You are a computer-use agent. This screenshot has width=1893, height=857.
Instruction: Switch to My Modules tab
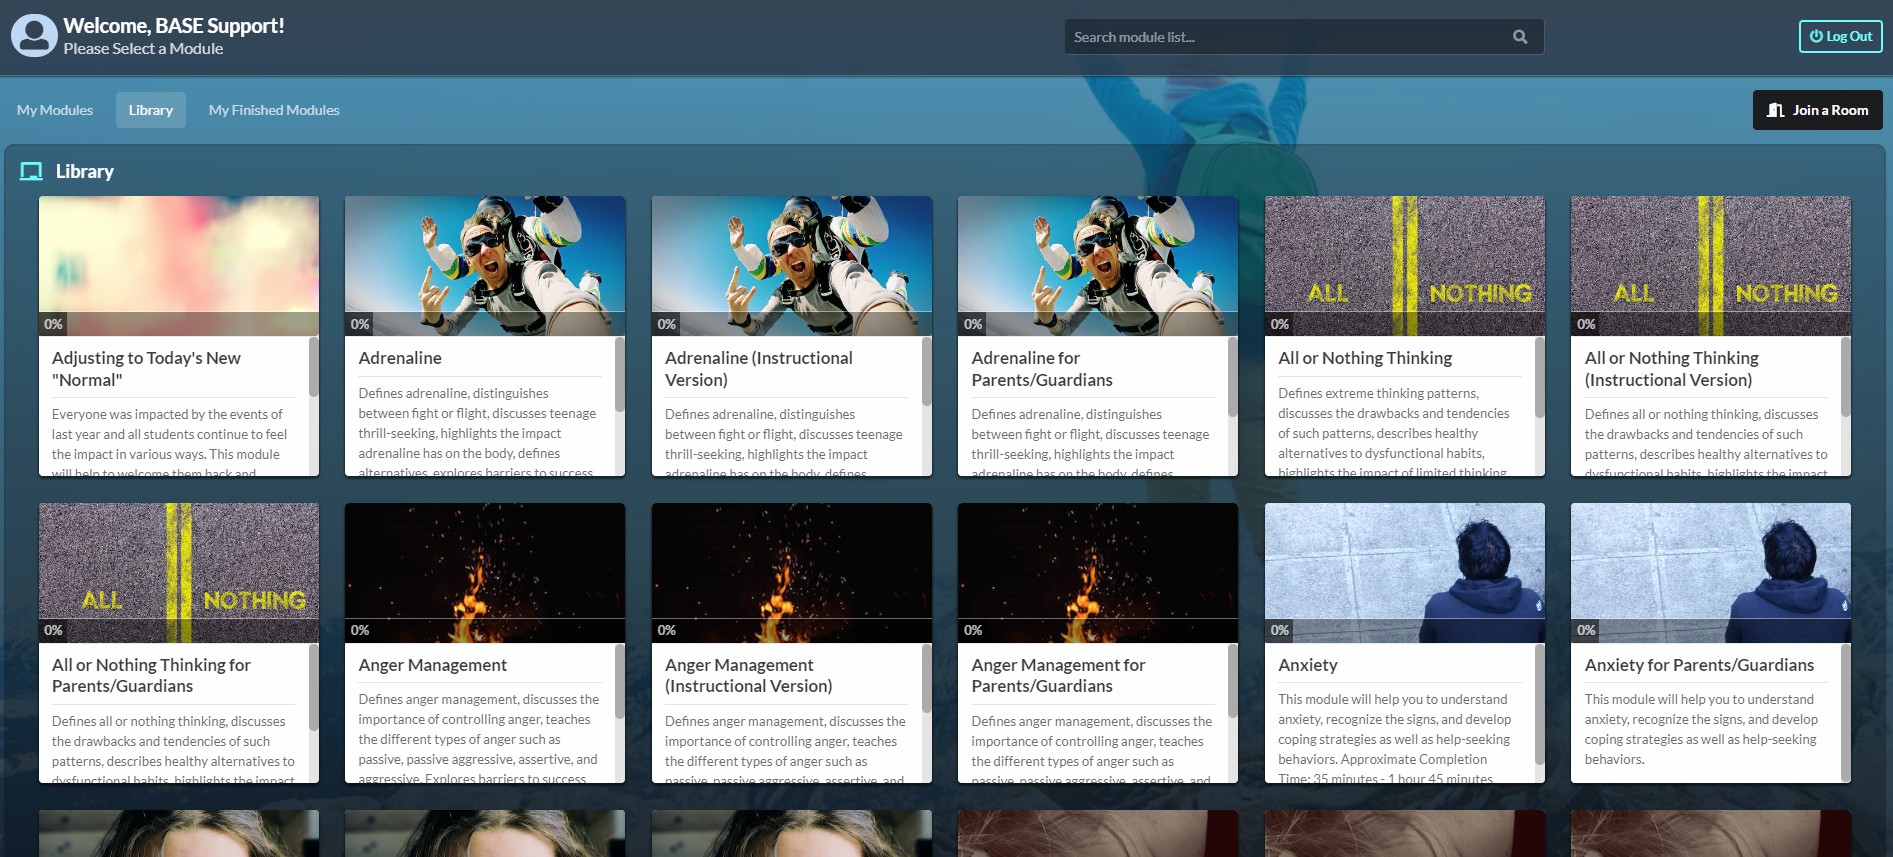point(55,110)
